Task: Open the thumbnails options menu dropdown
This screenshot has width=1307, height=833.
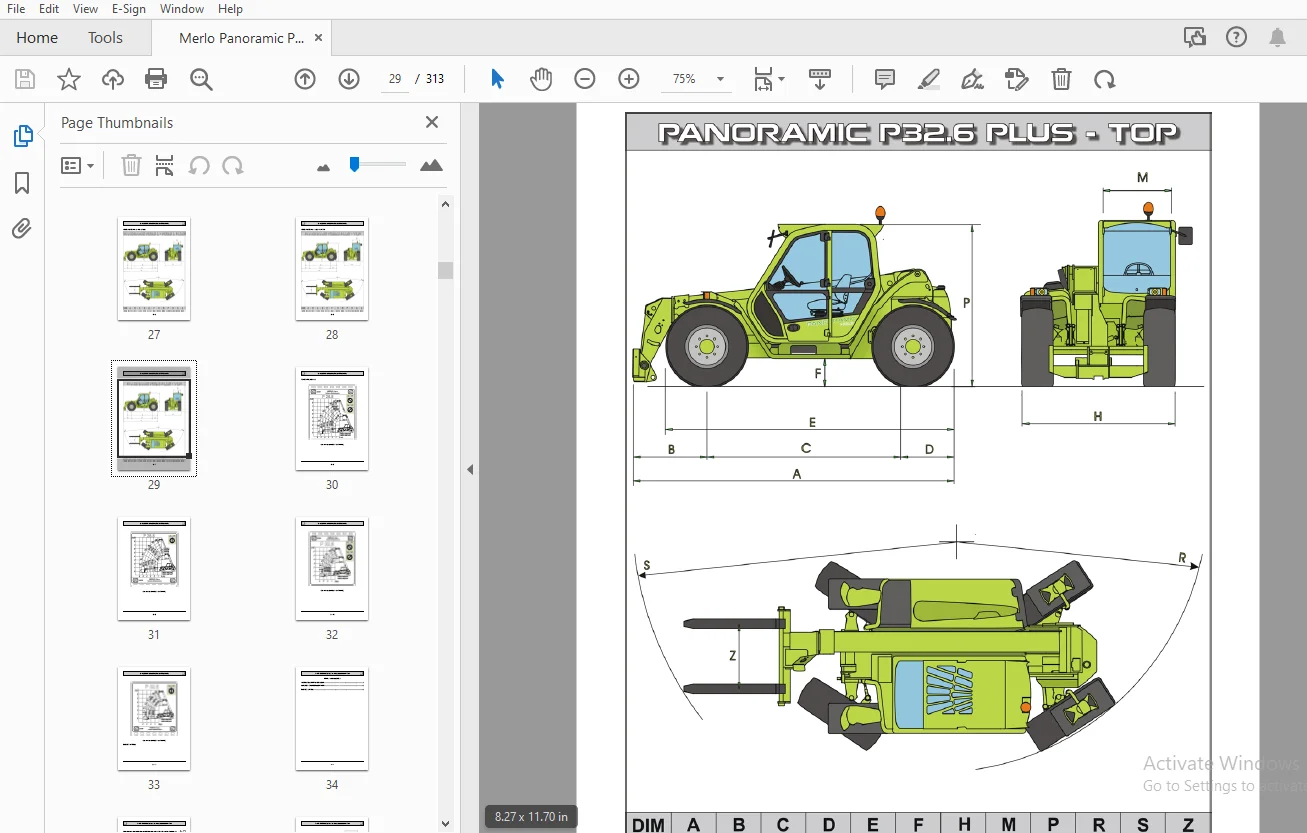Action: click(77, 165)
